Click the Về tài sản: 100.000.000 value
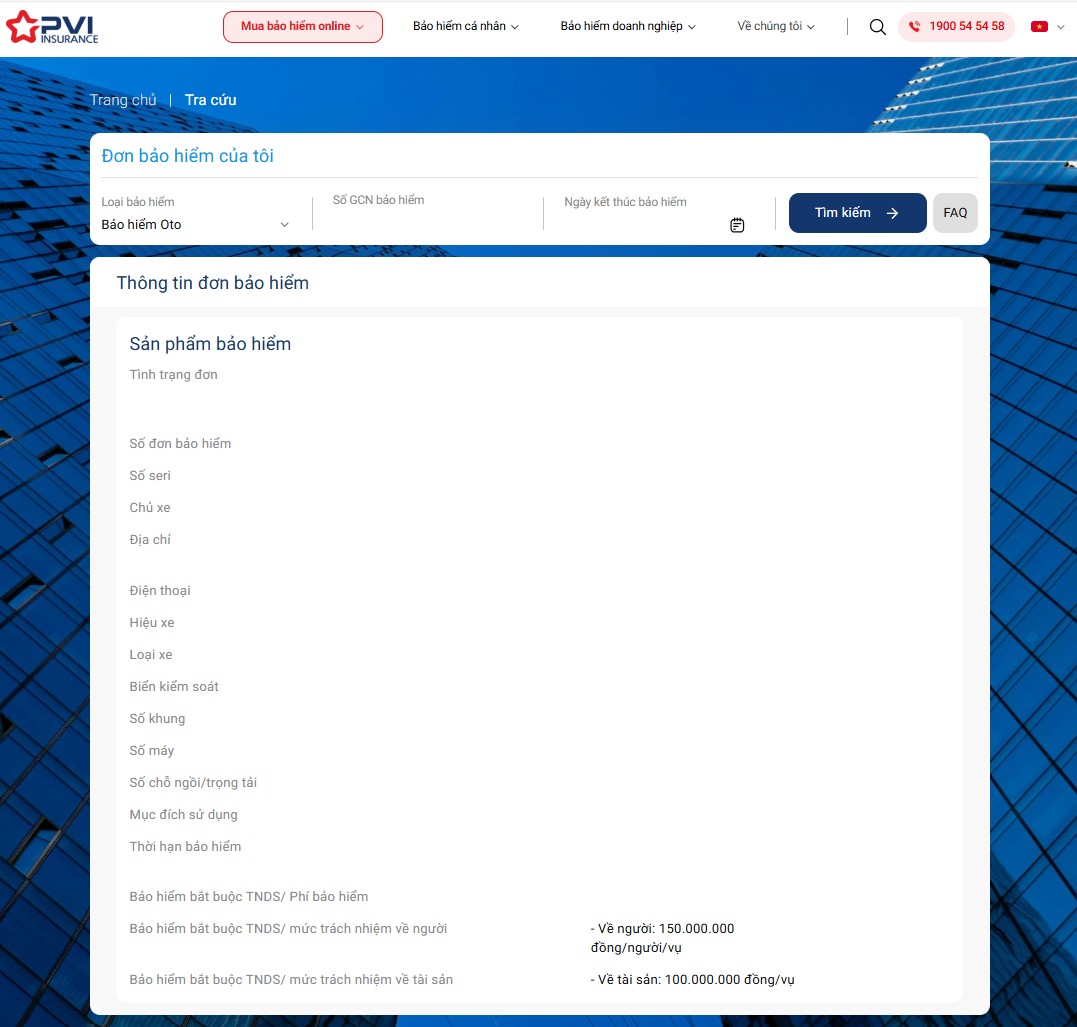The width and height of the screenshot is (1077, 1027). click(692, 980)
